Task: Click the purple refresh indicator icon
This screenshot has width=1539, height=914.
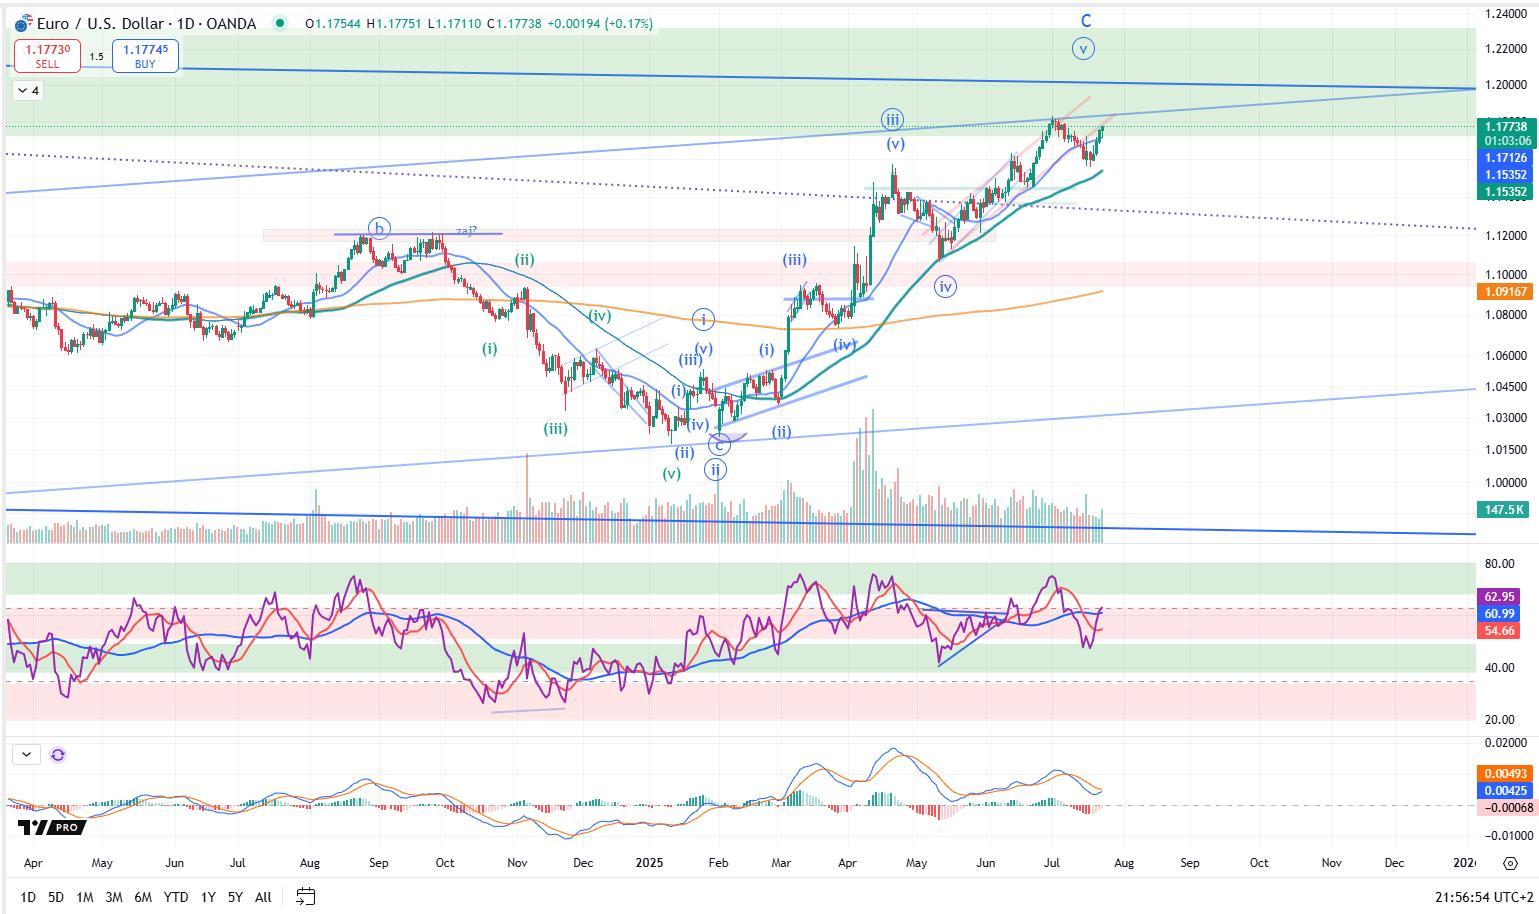Action: 58,755
